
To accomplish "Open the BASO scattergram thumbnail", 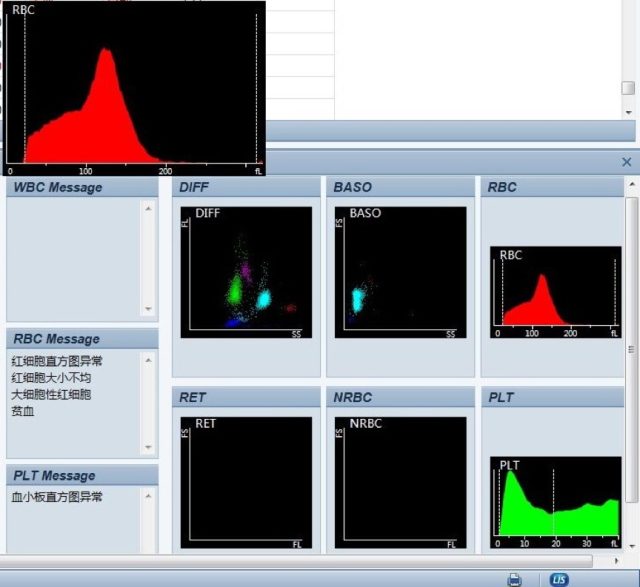I will [x=400, y=272].
